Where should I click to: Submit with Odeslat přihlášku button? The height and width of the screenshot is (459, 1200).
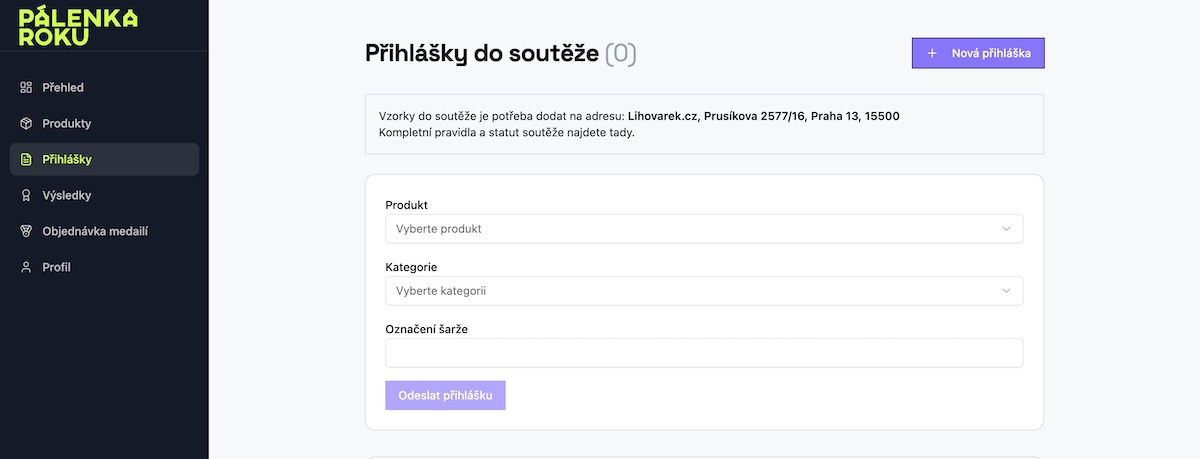445,395
